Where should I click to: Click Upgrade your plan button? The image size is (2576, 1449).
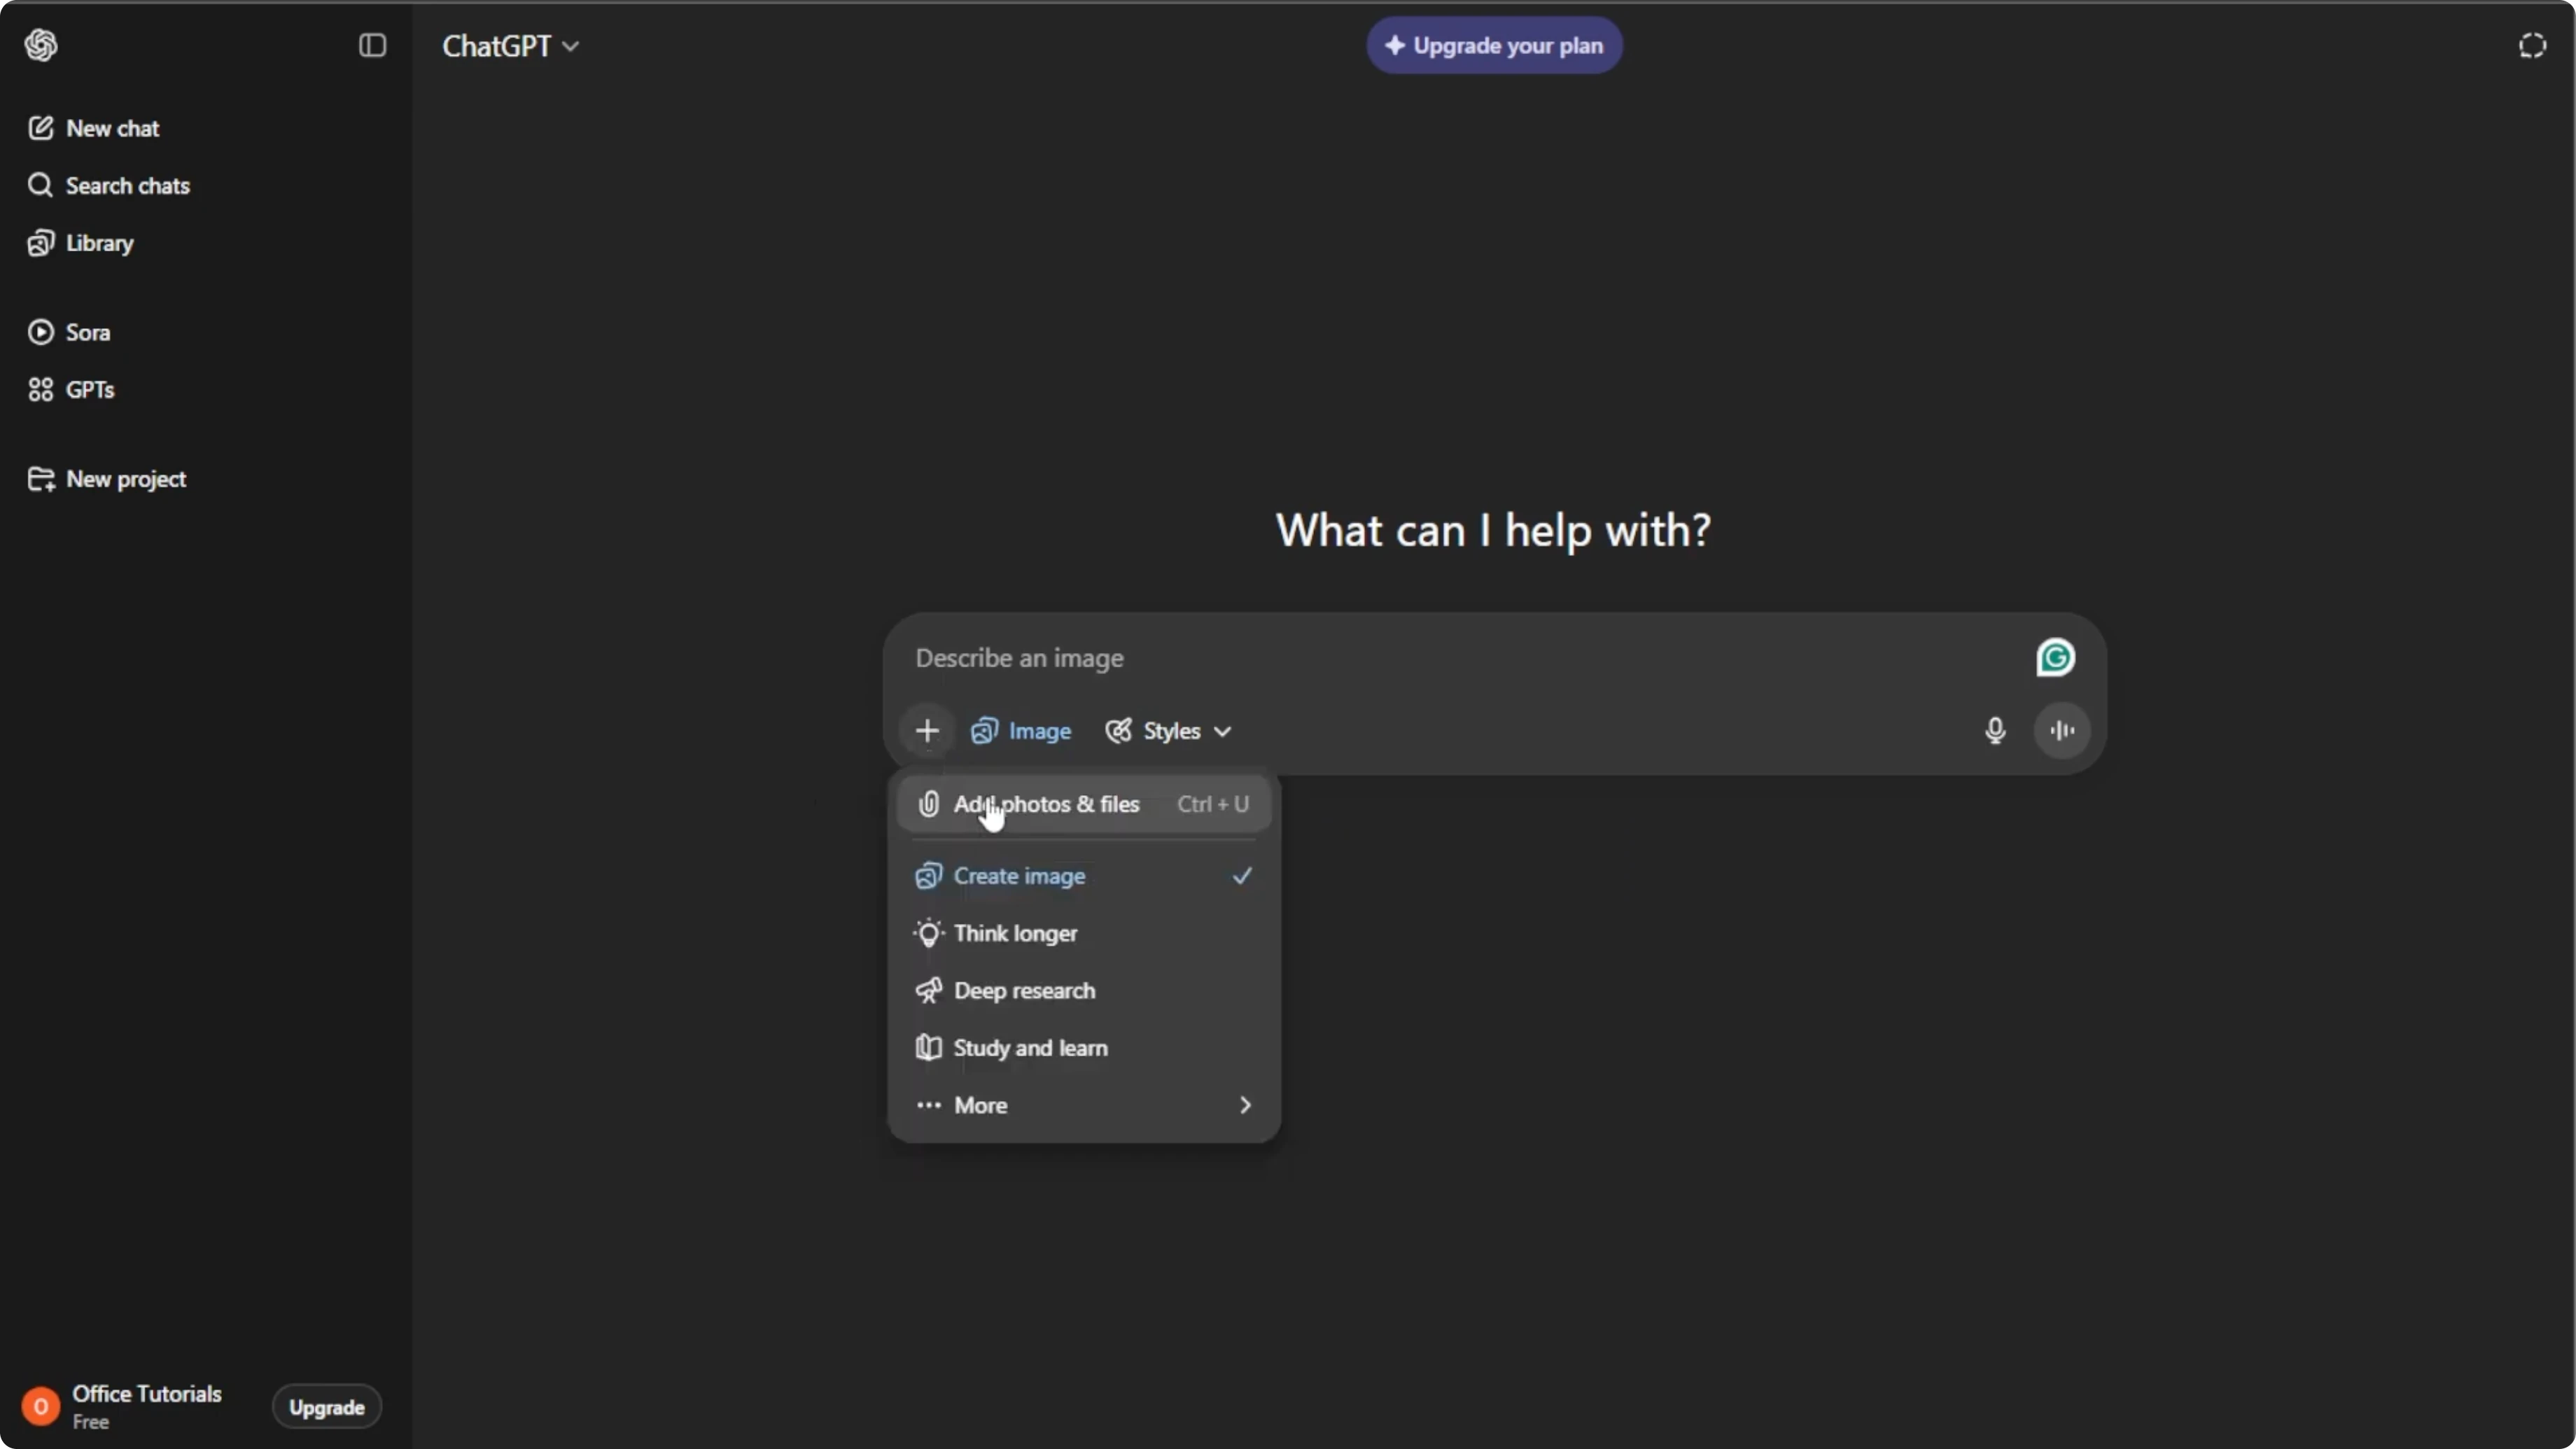1494,46
